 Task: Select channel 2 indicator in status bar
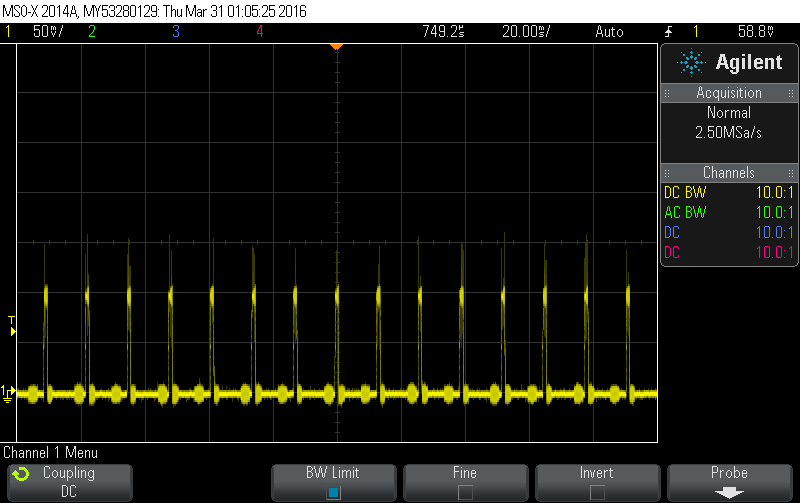[x=92, y=32]
